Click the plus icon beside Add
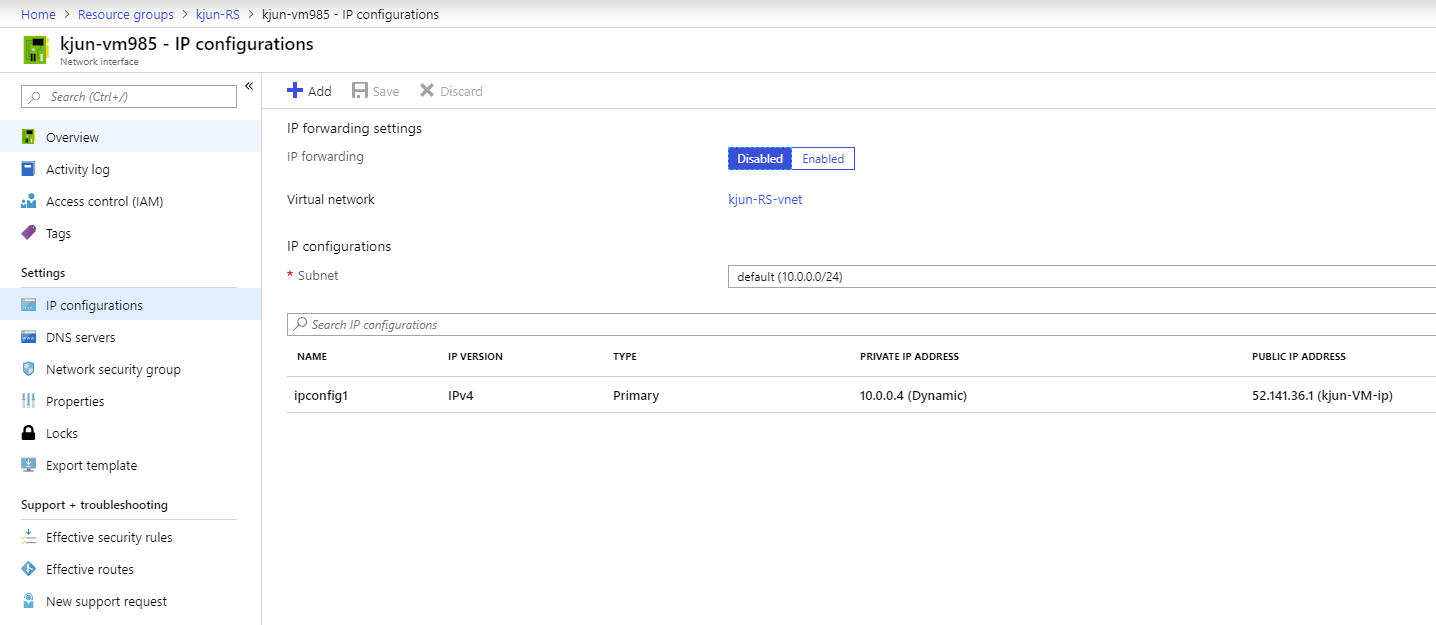Image resolution: width=1436 pixels, height=625 pixels. [x=295, y=90]
